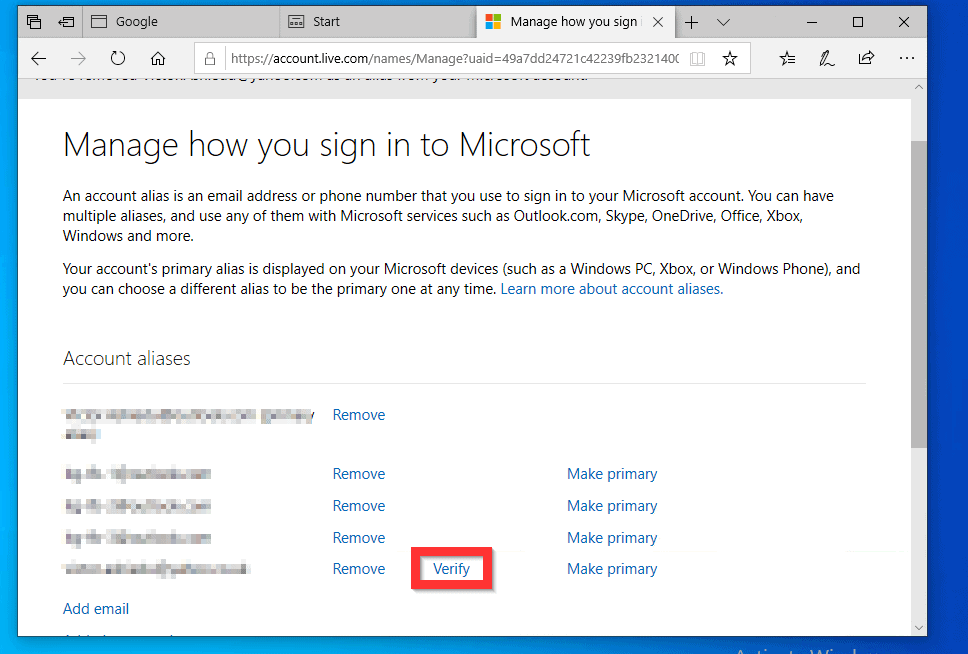Image resolution: width=968 pixels, height=654 pixels.
Task: Open Learn more about account aliases
Action: tap(611, 289)
